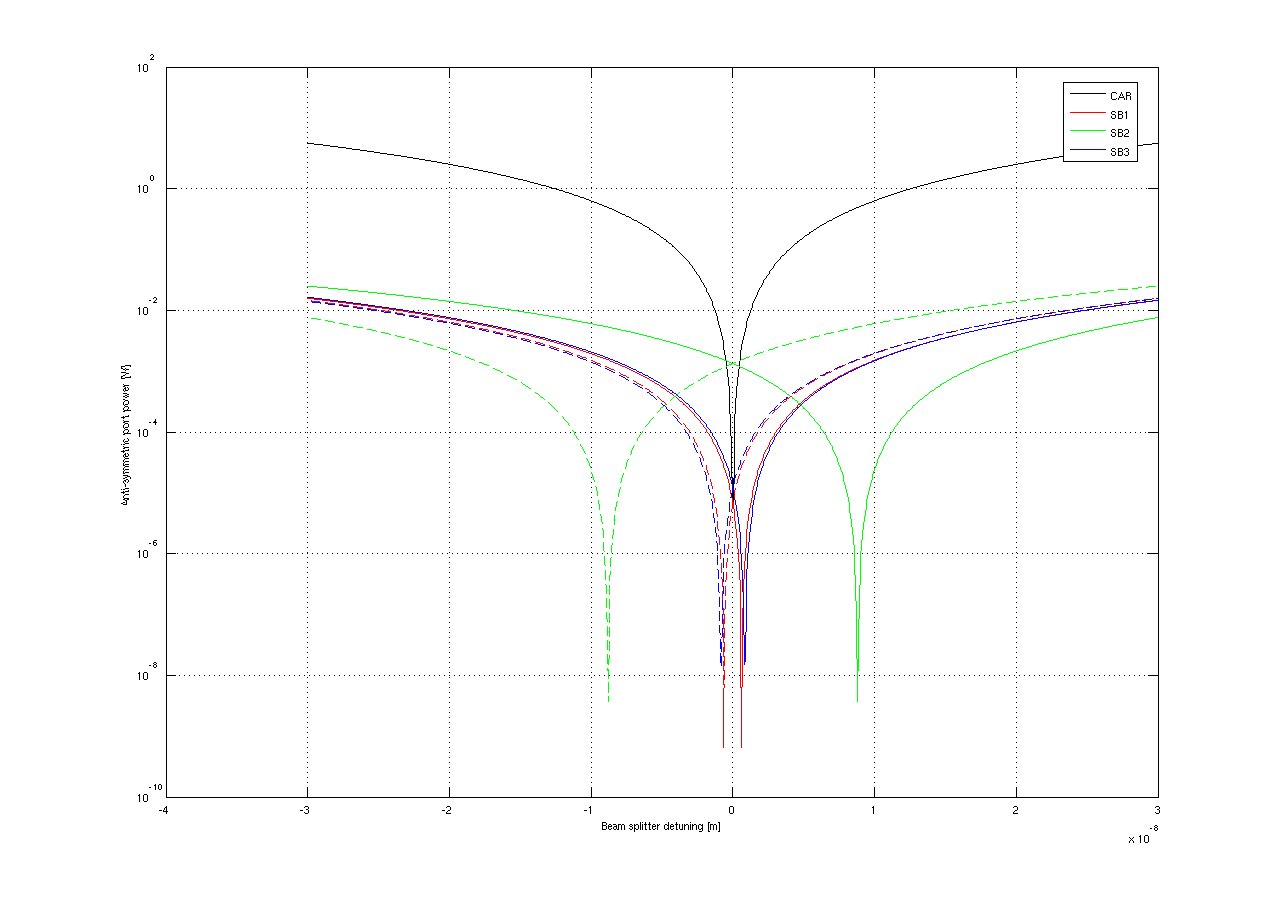The image size is (1280, 897).
Task: Click the x-axis tick label 0
Action: [x=732, y=809]
